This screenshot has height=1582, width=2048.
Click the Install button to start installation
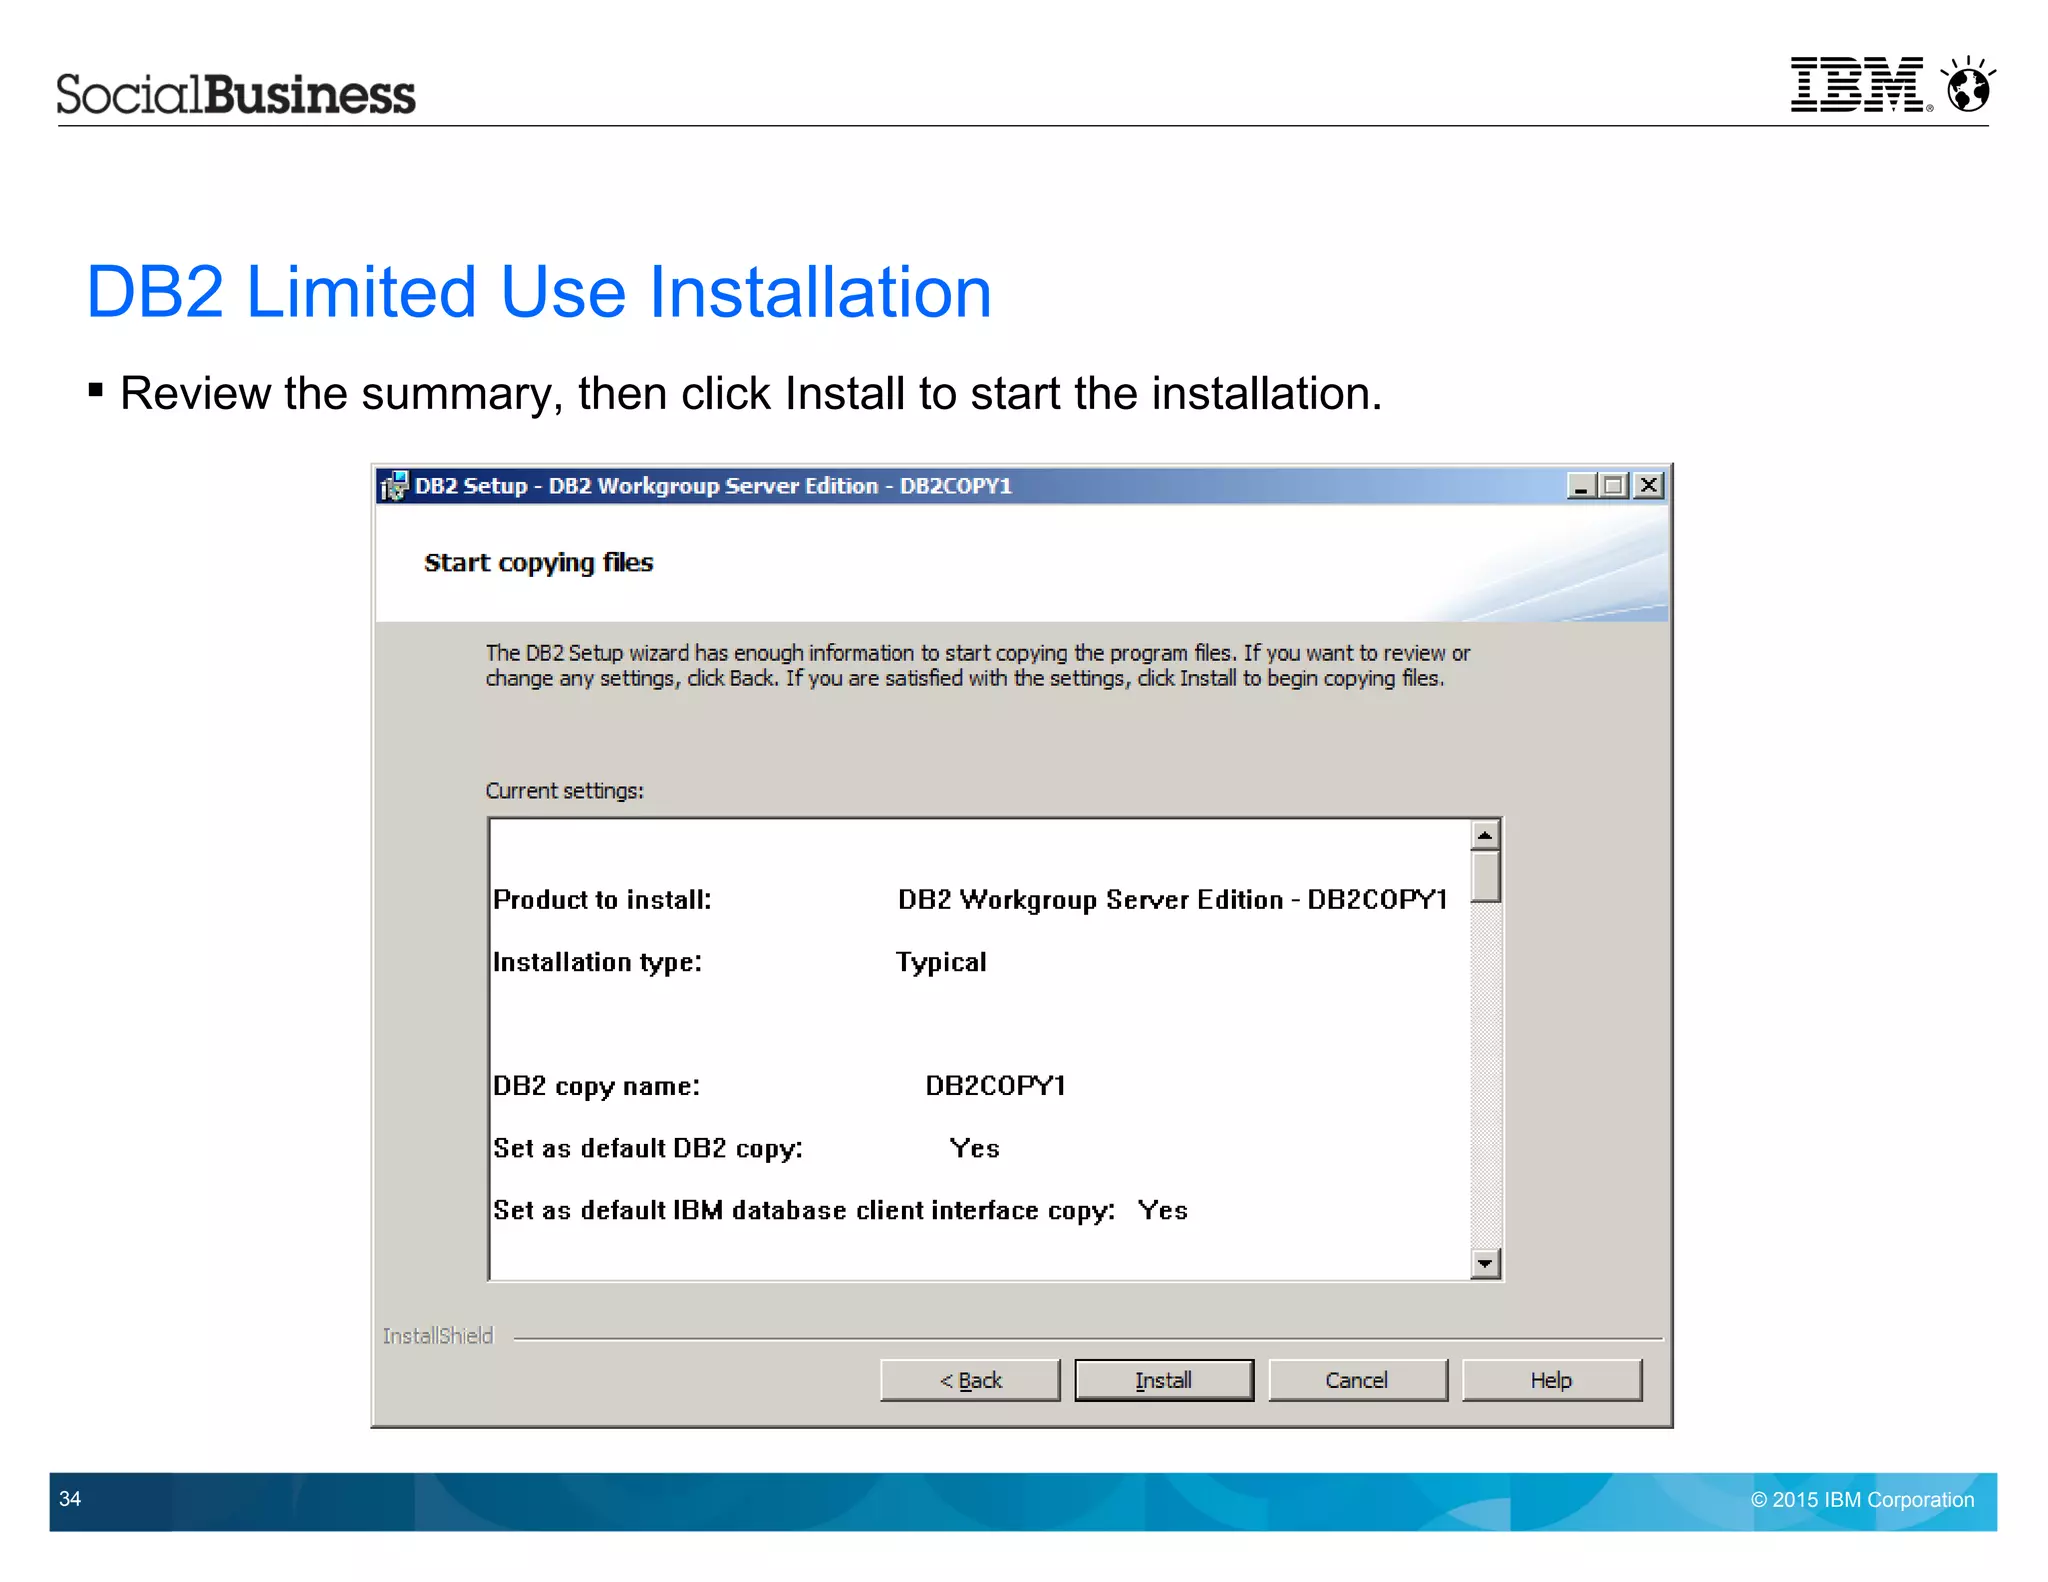point(1163,1380)
